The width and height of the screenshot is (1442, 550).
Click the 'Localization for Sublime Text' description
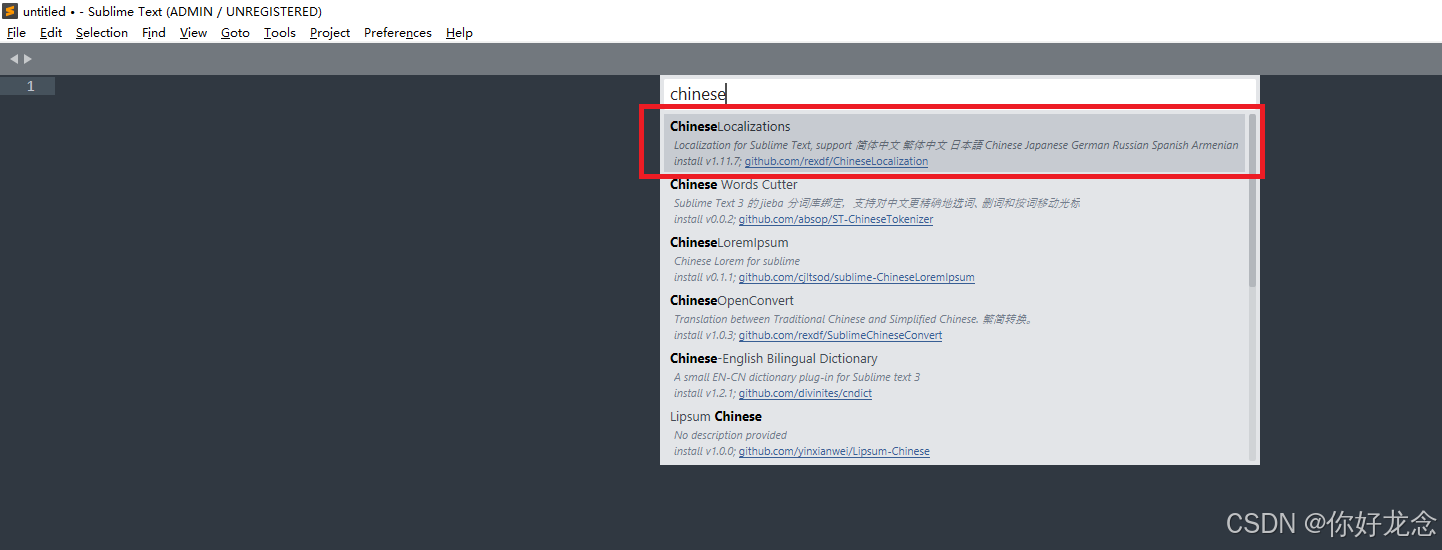[956, 145]
